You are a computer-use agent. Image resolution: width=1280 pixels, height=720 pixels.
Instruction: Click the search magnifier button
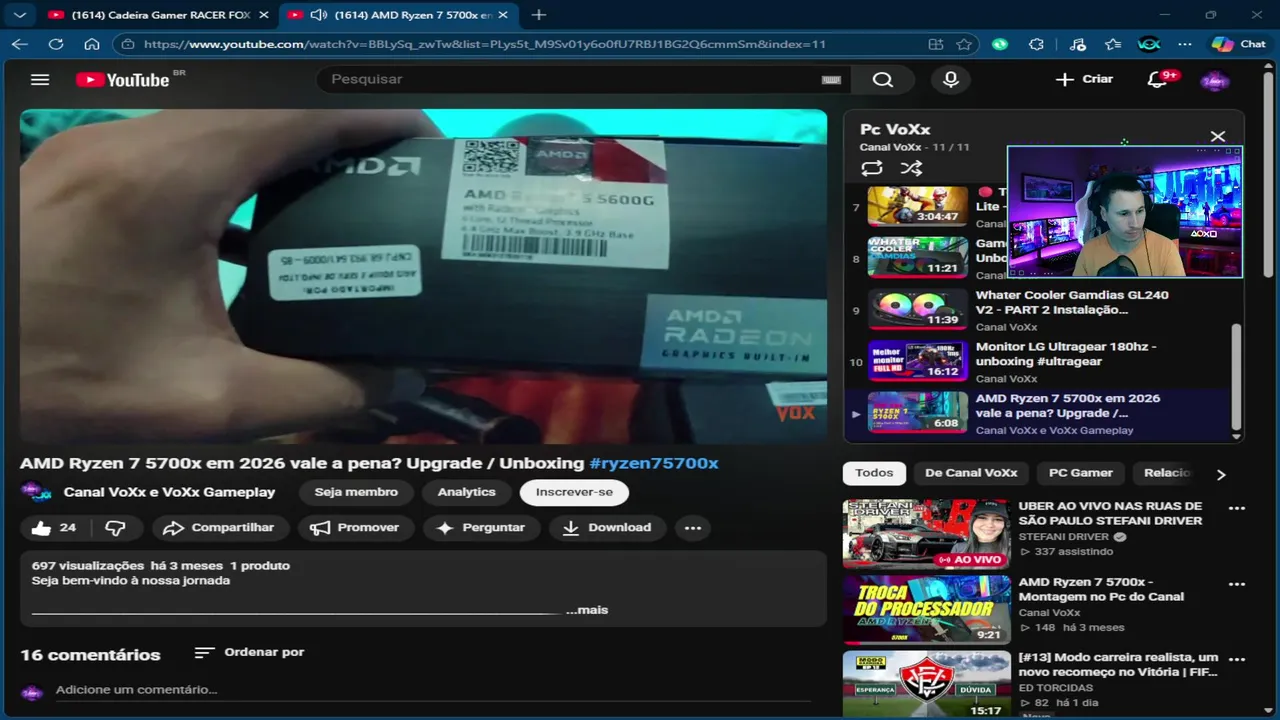[x=882, y=79]
